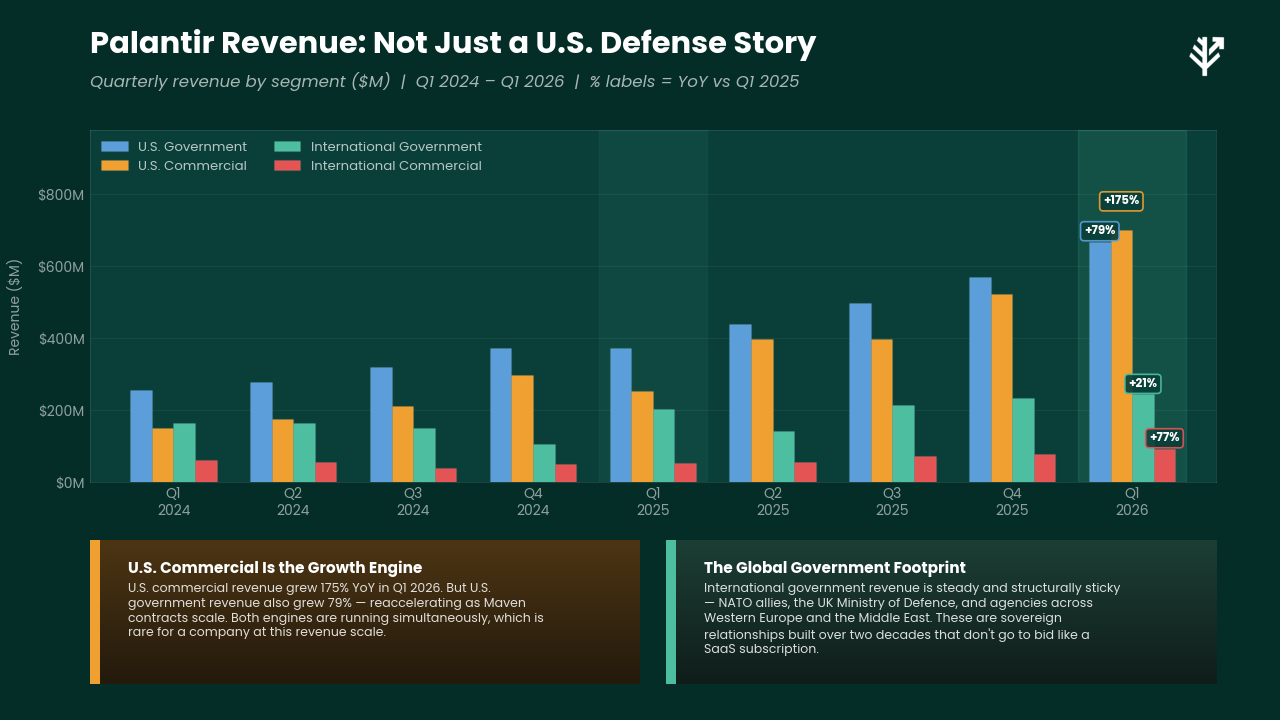
Task: Click the blue U.S. Government bar for Q4 2024
Action: coord(501,415)
